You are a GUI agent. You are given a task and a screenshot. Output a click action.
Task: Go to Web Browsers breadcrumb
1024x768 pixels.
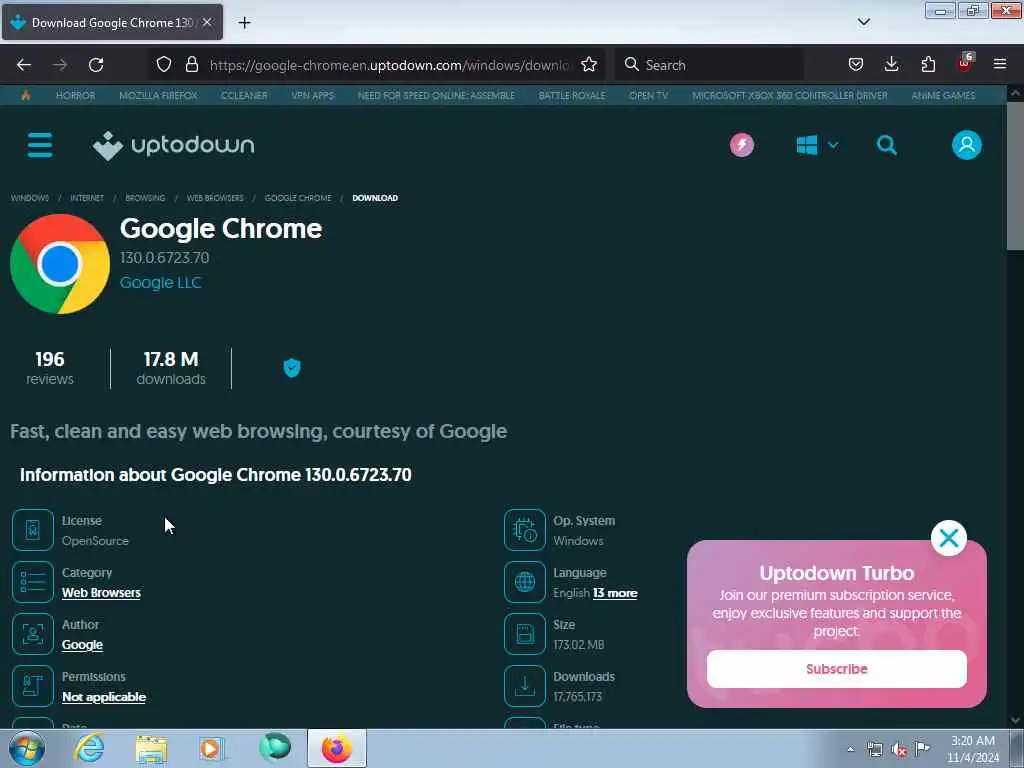pos(215,198)
